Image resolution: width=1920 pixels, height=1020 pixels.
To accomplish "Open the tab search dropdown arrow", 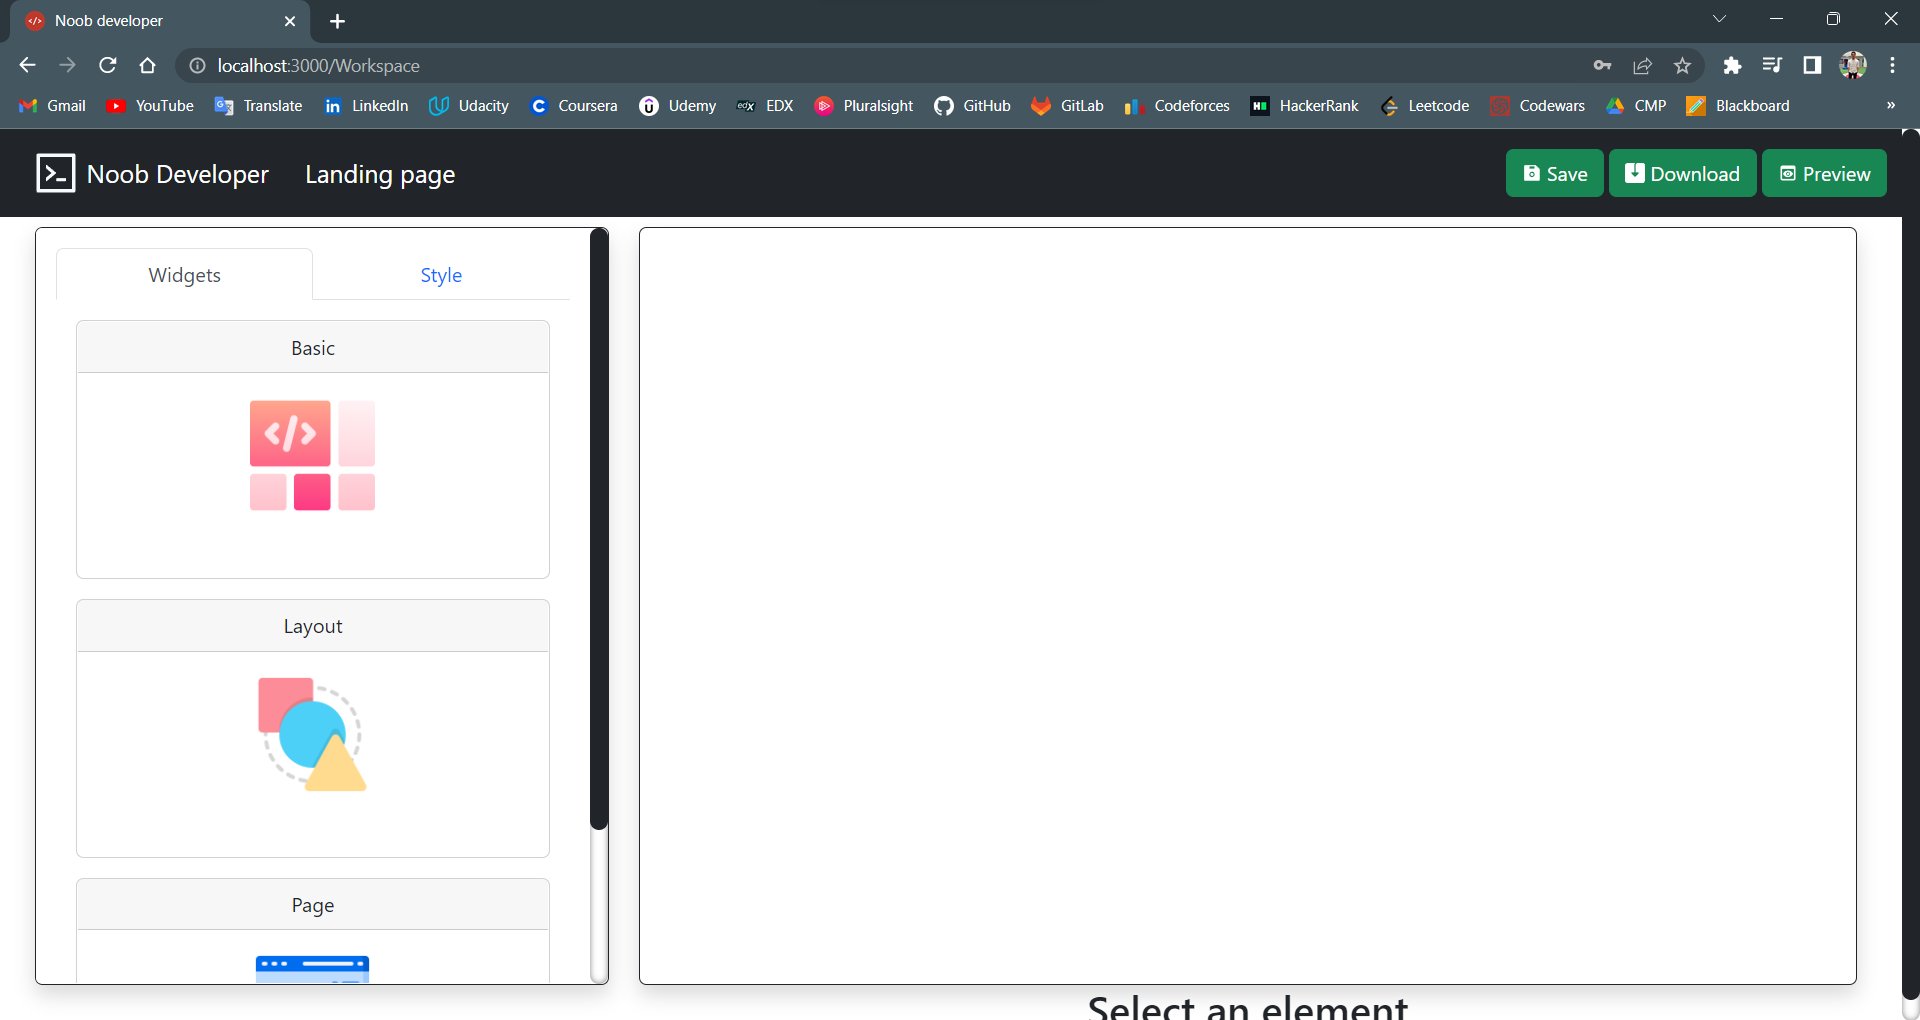I will [1719, 19].
